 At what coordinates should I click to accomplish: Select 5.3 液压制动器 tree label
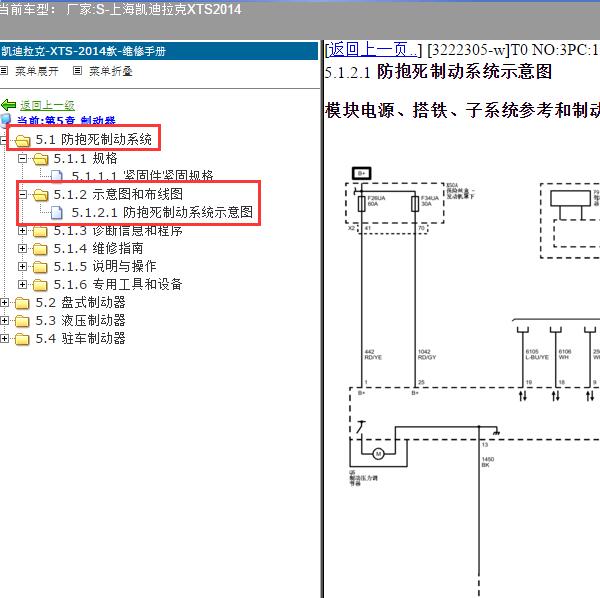click(x=81, y=320)
